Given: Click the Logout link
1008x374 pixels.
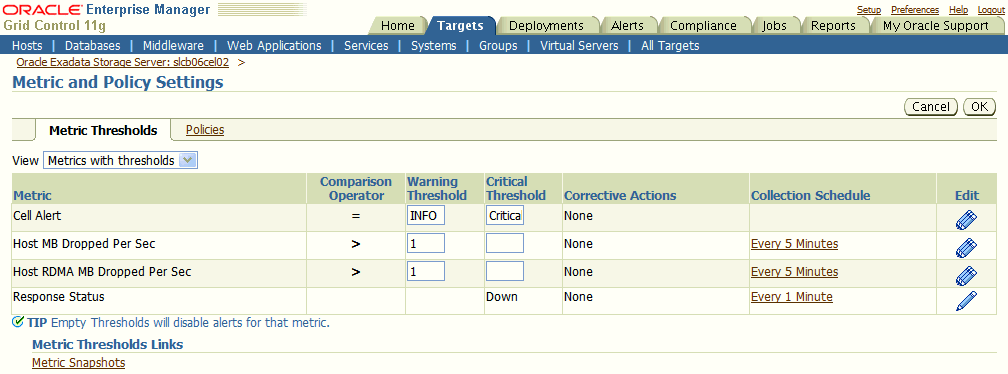Looking at the screenshot, I should (x=991, y=10).
